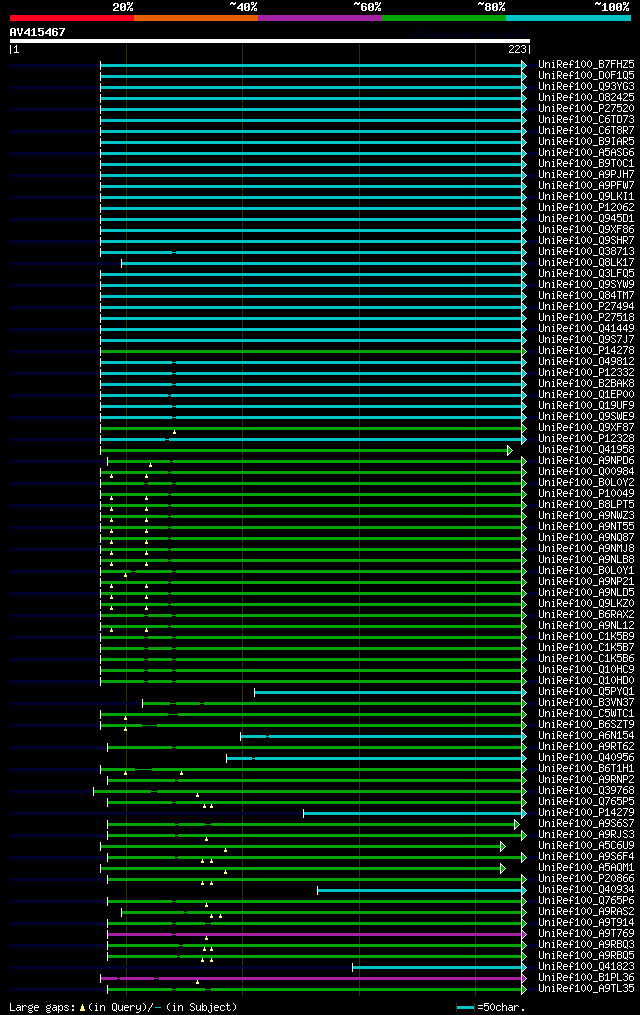The width and height of the screenshot is (640, 1015).
Task: Select the UniRef100_Q41823 label
Action: point(586,967)
